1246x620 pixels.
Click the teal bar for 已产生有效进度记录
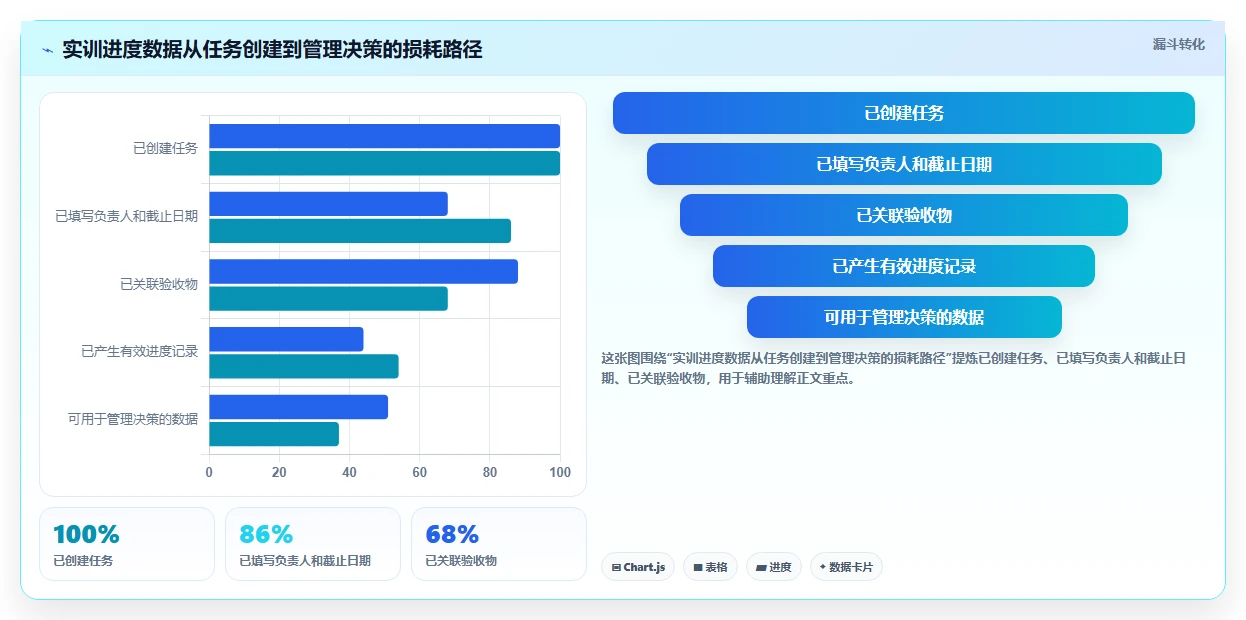tap(304, 366)
